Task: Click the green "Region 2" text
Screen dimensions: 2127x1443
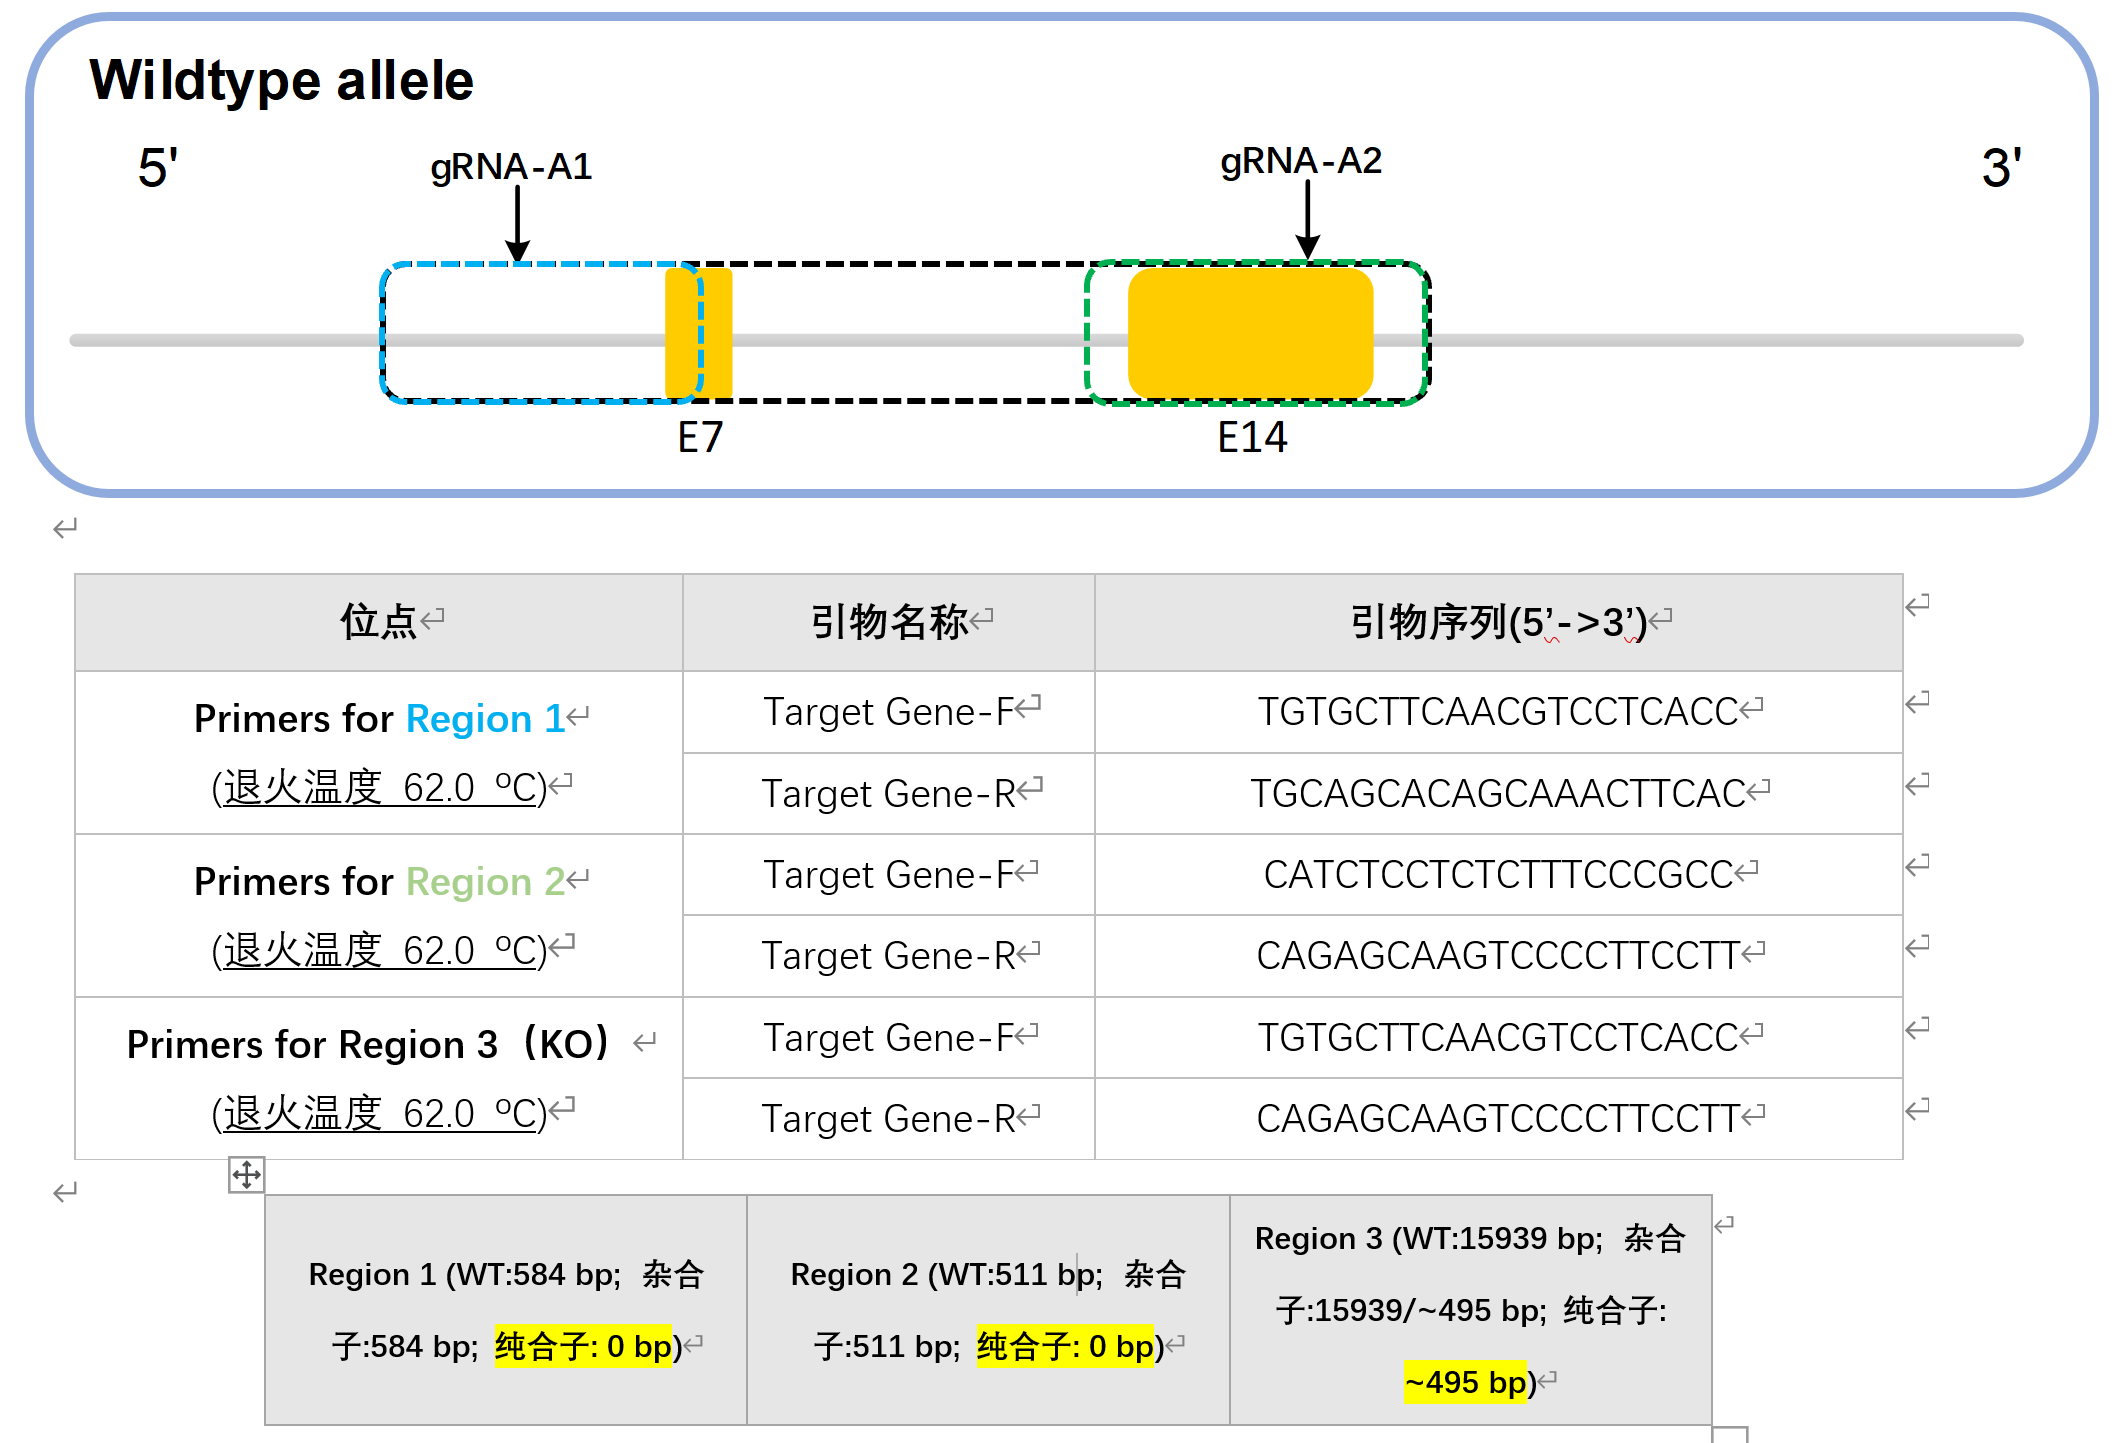Action: [x=485, y=882]
